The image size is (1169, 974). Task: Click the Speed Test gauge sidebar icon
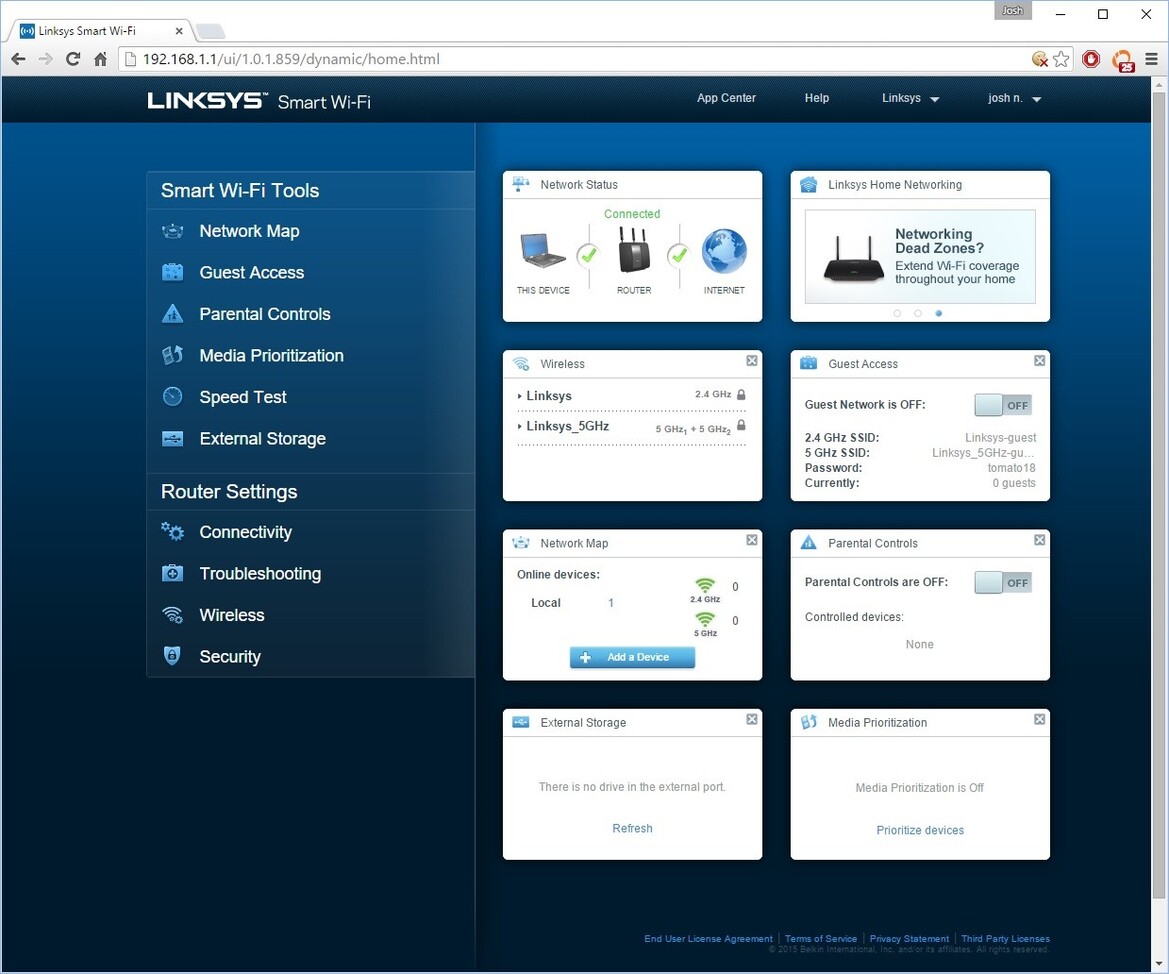172,397
